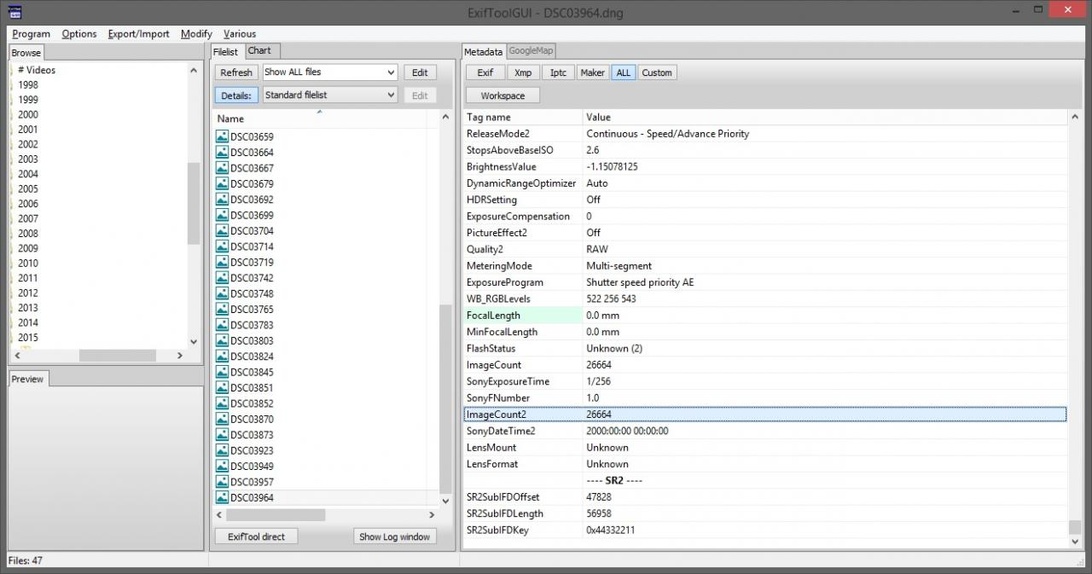The image size is (1092, 574).
Task: Select the # Videos folder
Action: (x=37, y=70)
